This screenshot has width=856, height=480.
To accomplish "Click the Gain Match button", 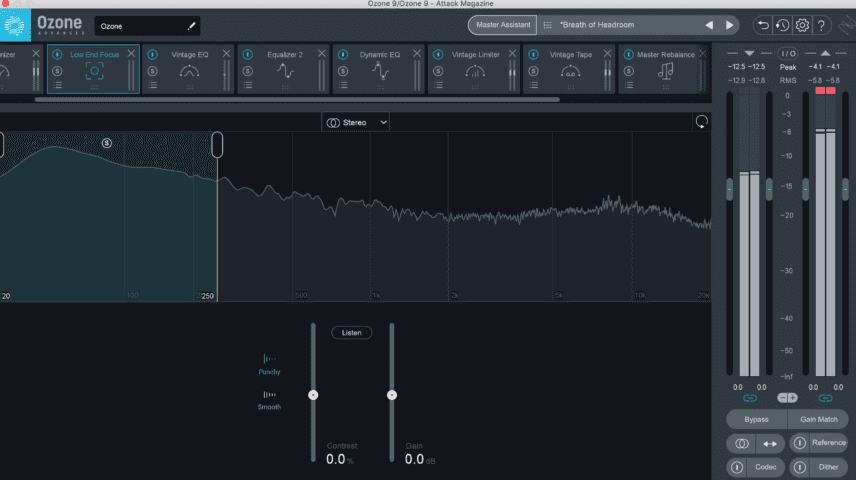I will [818, 419].
